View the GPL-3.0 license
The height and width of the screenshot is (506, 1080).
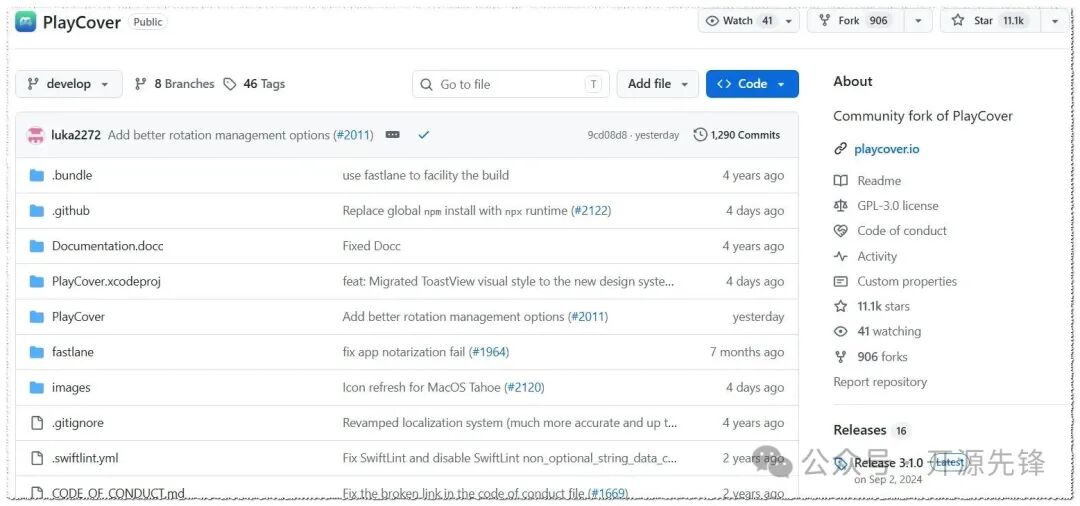point(897,206)
